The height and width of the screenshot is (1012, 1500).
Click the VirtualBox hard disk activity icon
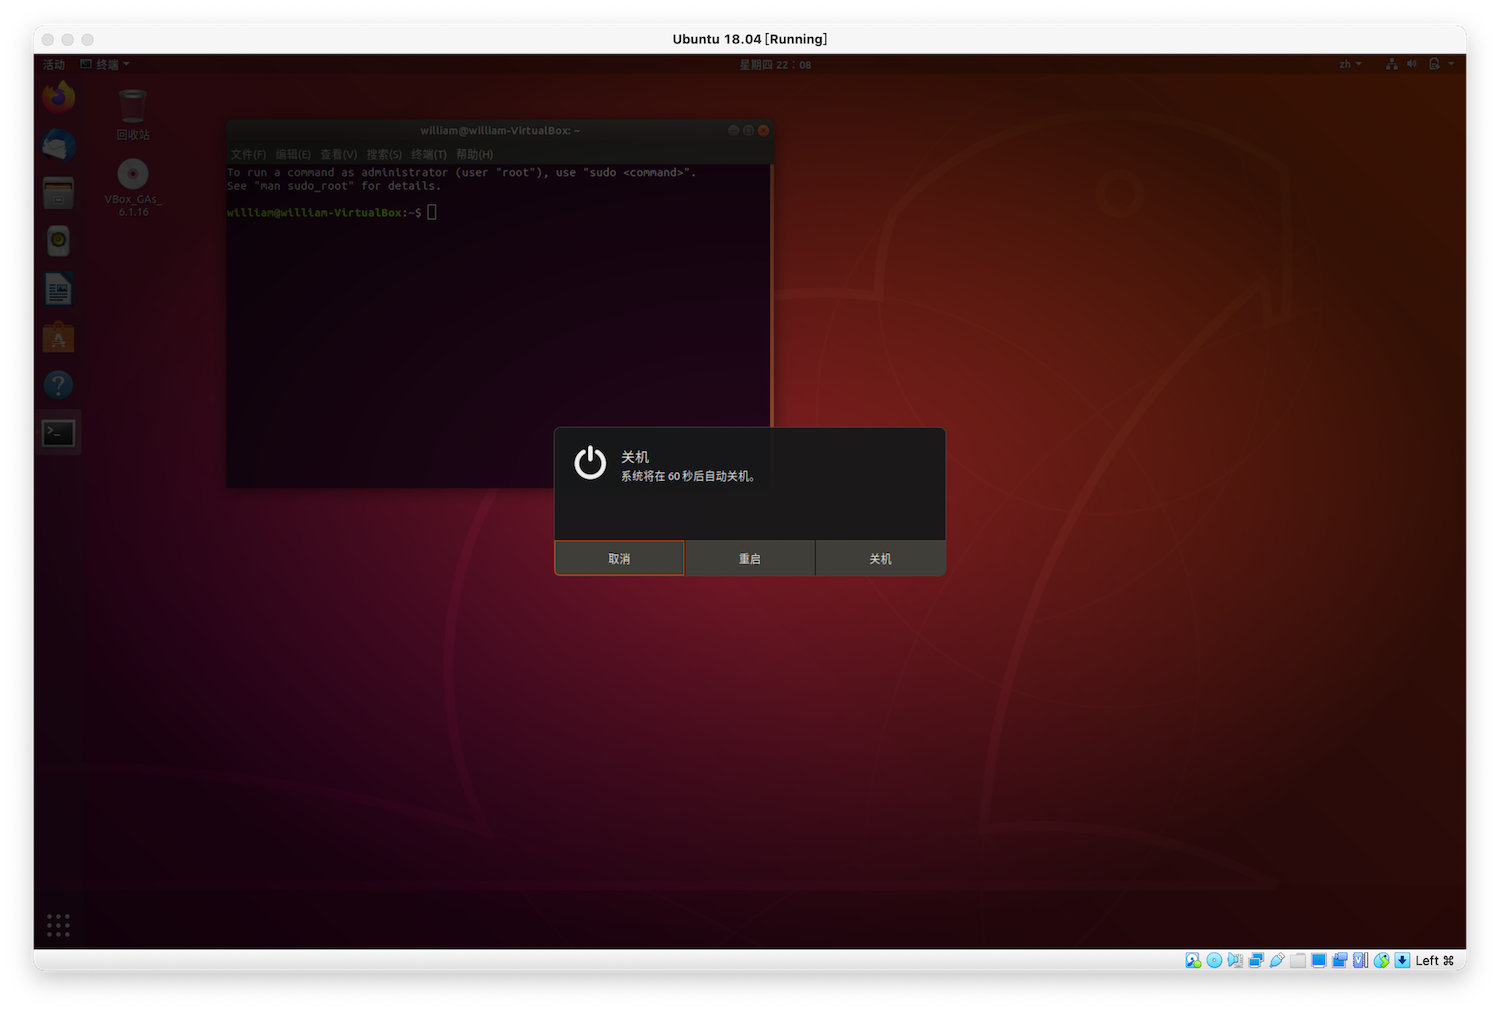click(x=1193, y=960)
